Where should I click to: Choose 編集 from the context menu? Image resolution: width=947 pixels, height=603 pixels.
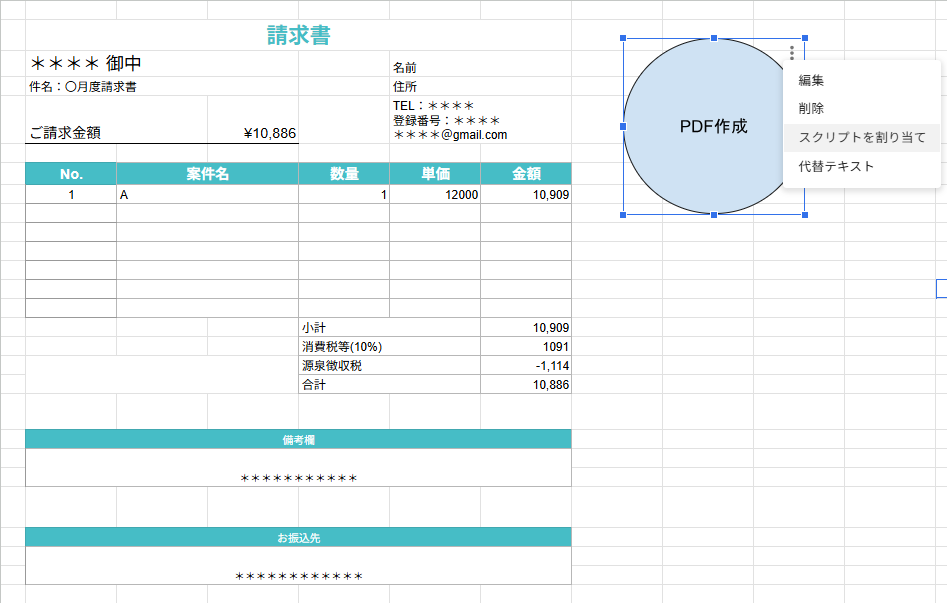coord(811,81)
